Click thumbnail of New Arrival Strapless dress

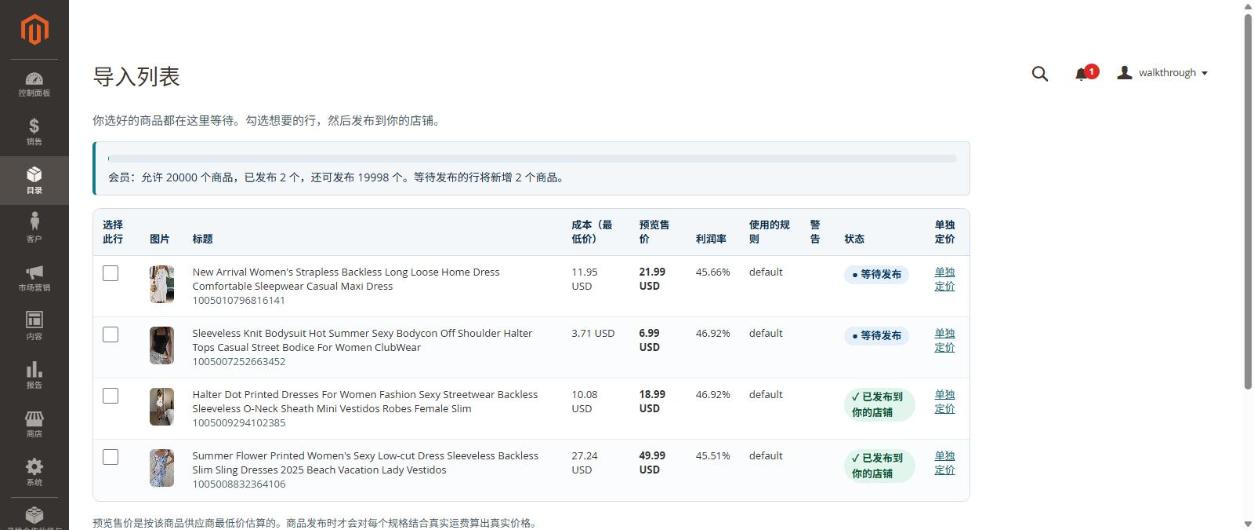coord(161,284)
